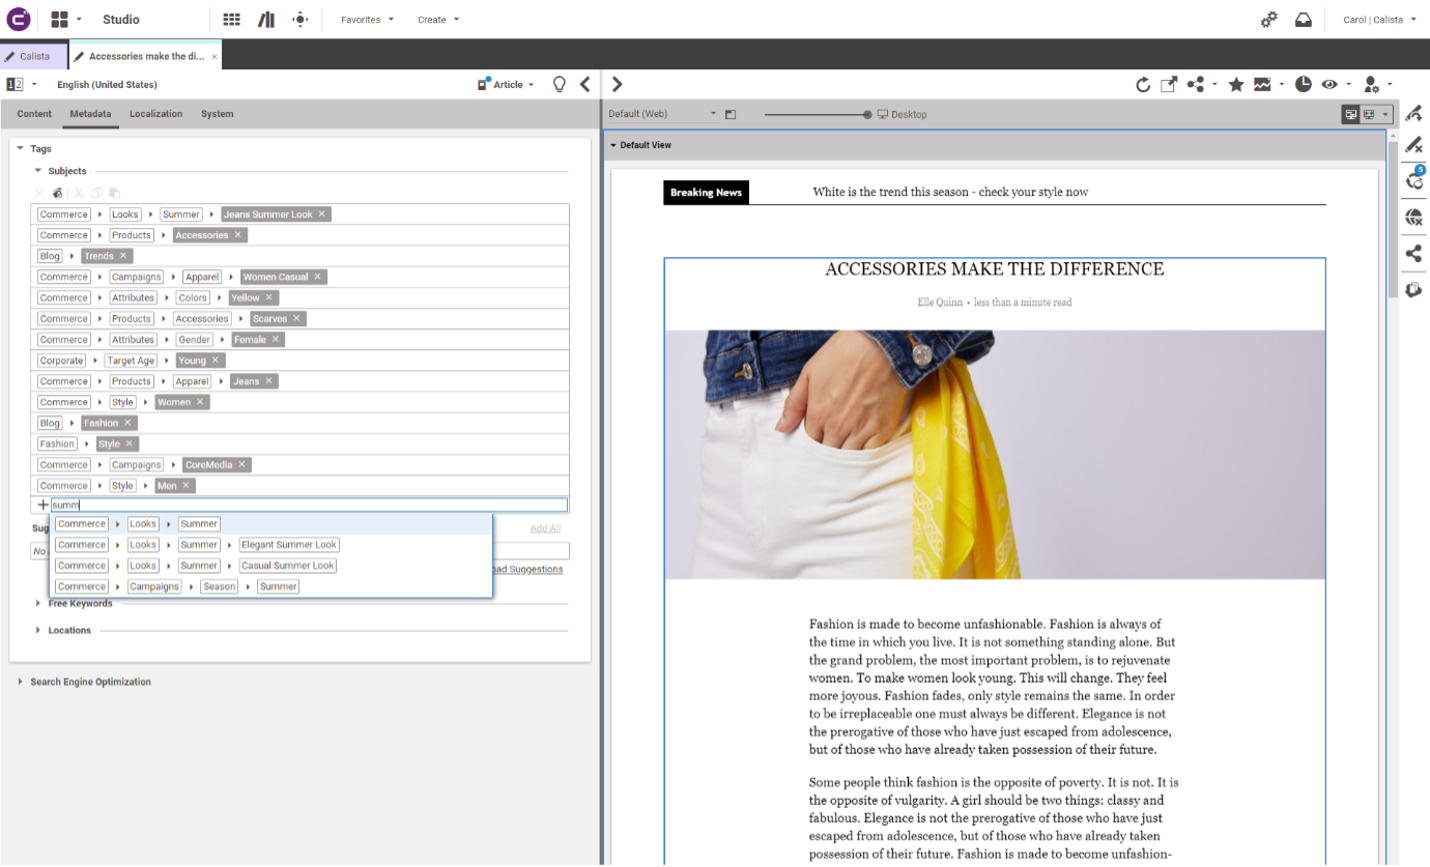Toggle the 1|2 version comparison icon

tap(15, 84)
